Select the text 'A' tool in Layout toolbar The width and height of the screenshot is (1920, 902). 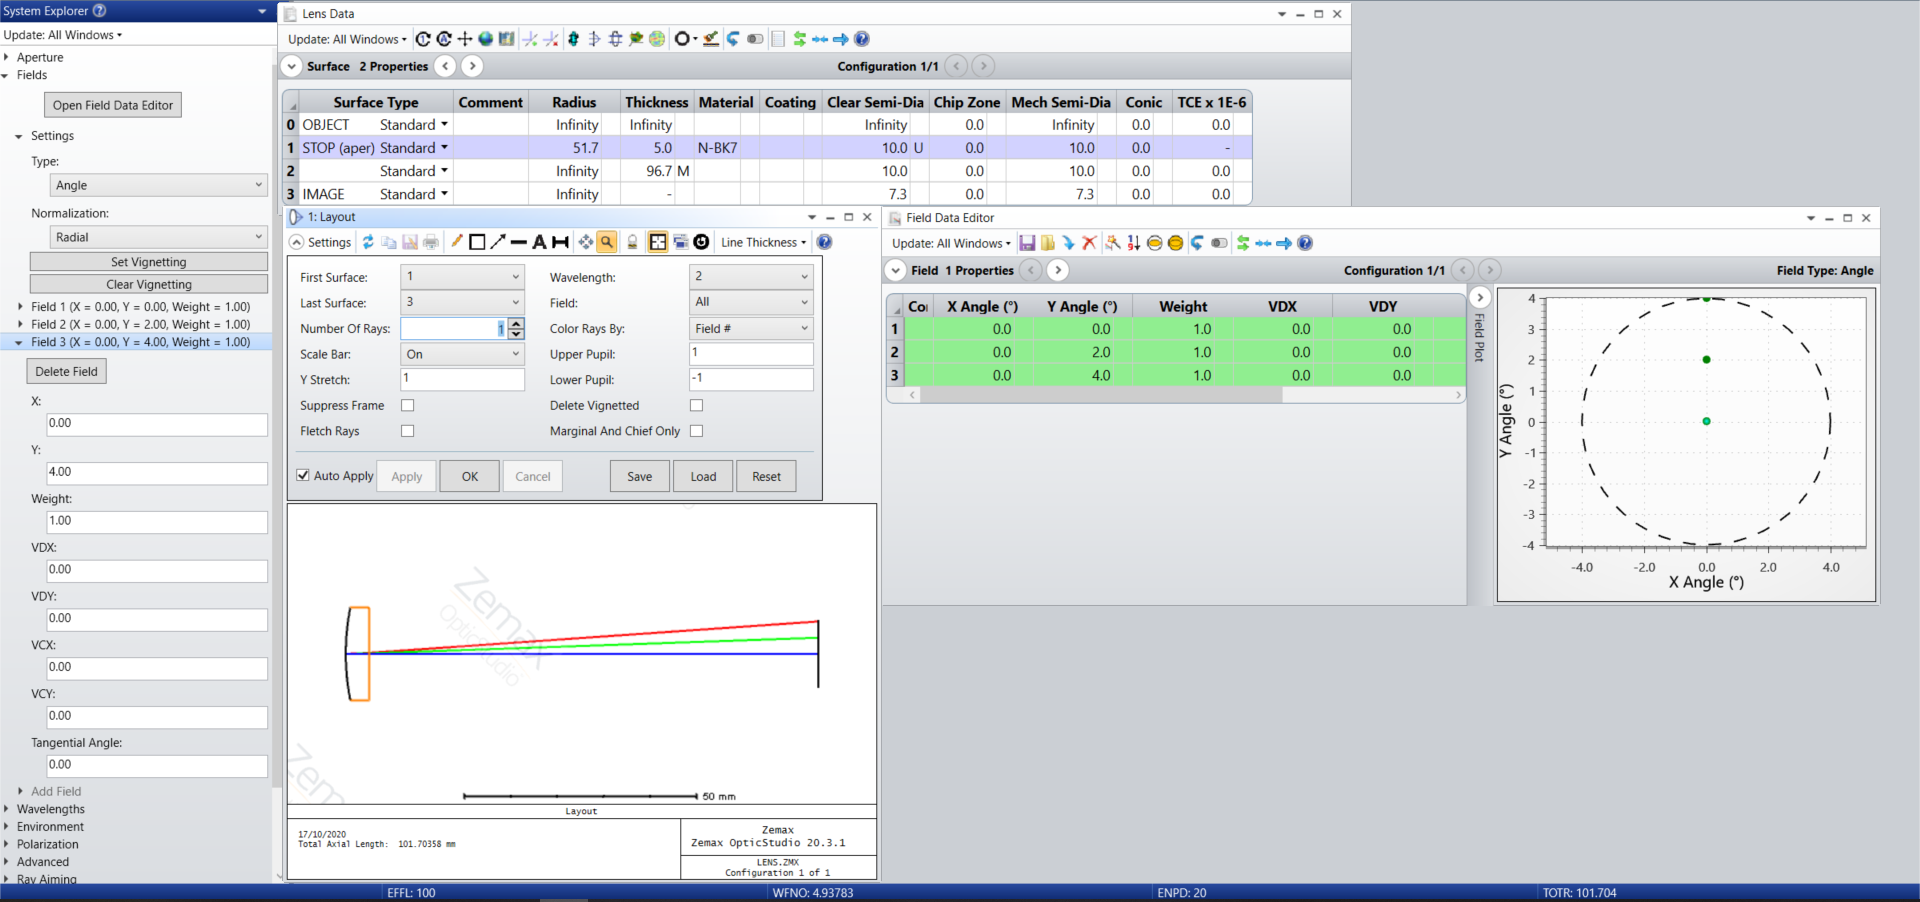pyautogui.click(x=539, y=242)
